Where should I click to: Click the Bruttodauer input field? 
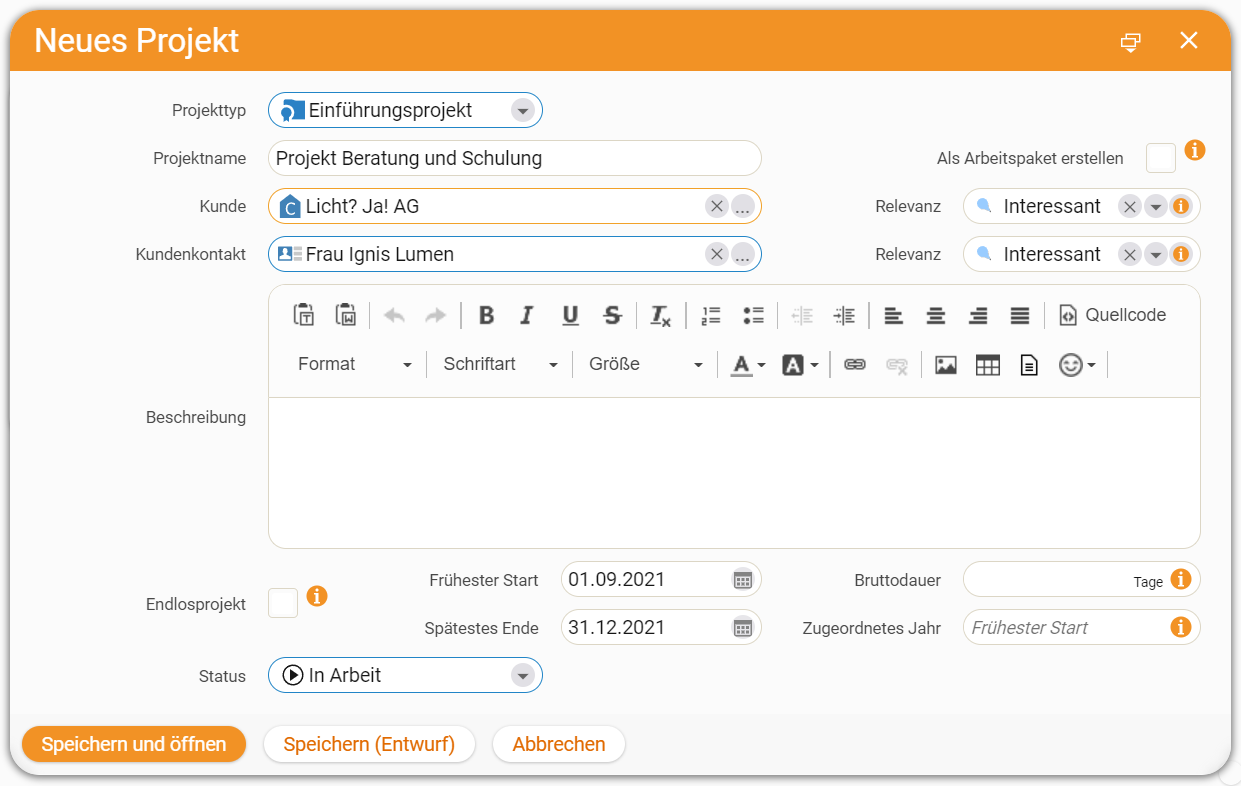1081,579
